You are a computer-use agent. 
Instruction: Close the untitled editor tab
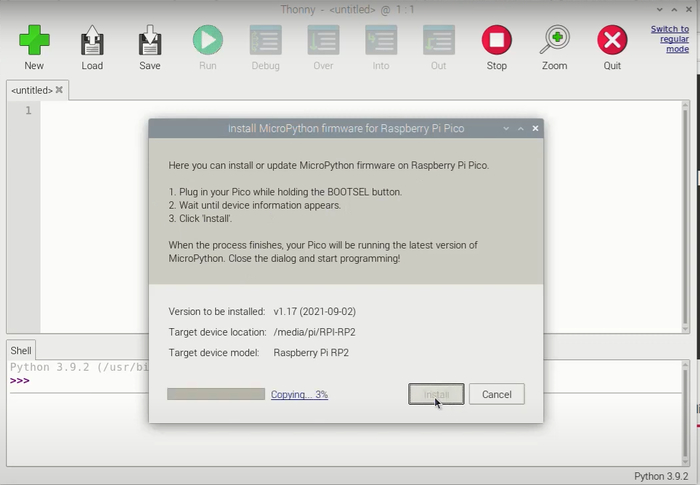(59, 90)
